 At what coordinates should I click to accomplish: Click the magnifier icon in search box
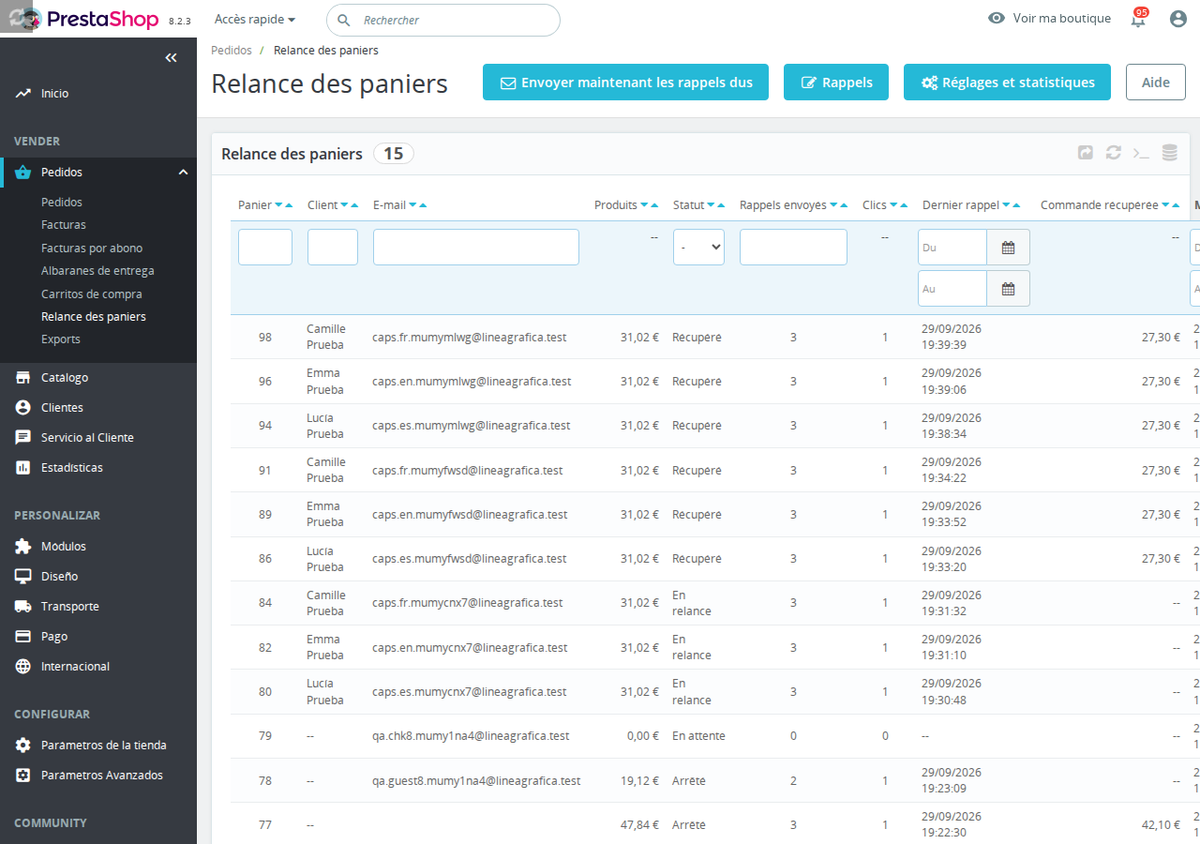click(x=344, y=20)
